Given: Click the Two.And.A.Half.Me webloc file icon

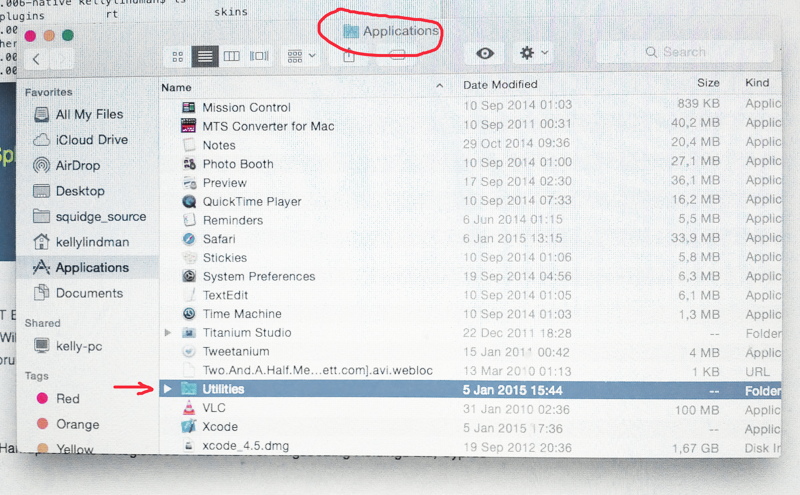Looking at the screenshot, I should [x=189, y=369].
